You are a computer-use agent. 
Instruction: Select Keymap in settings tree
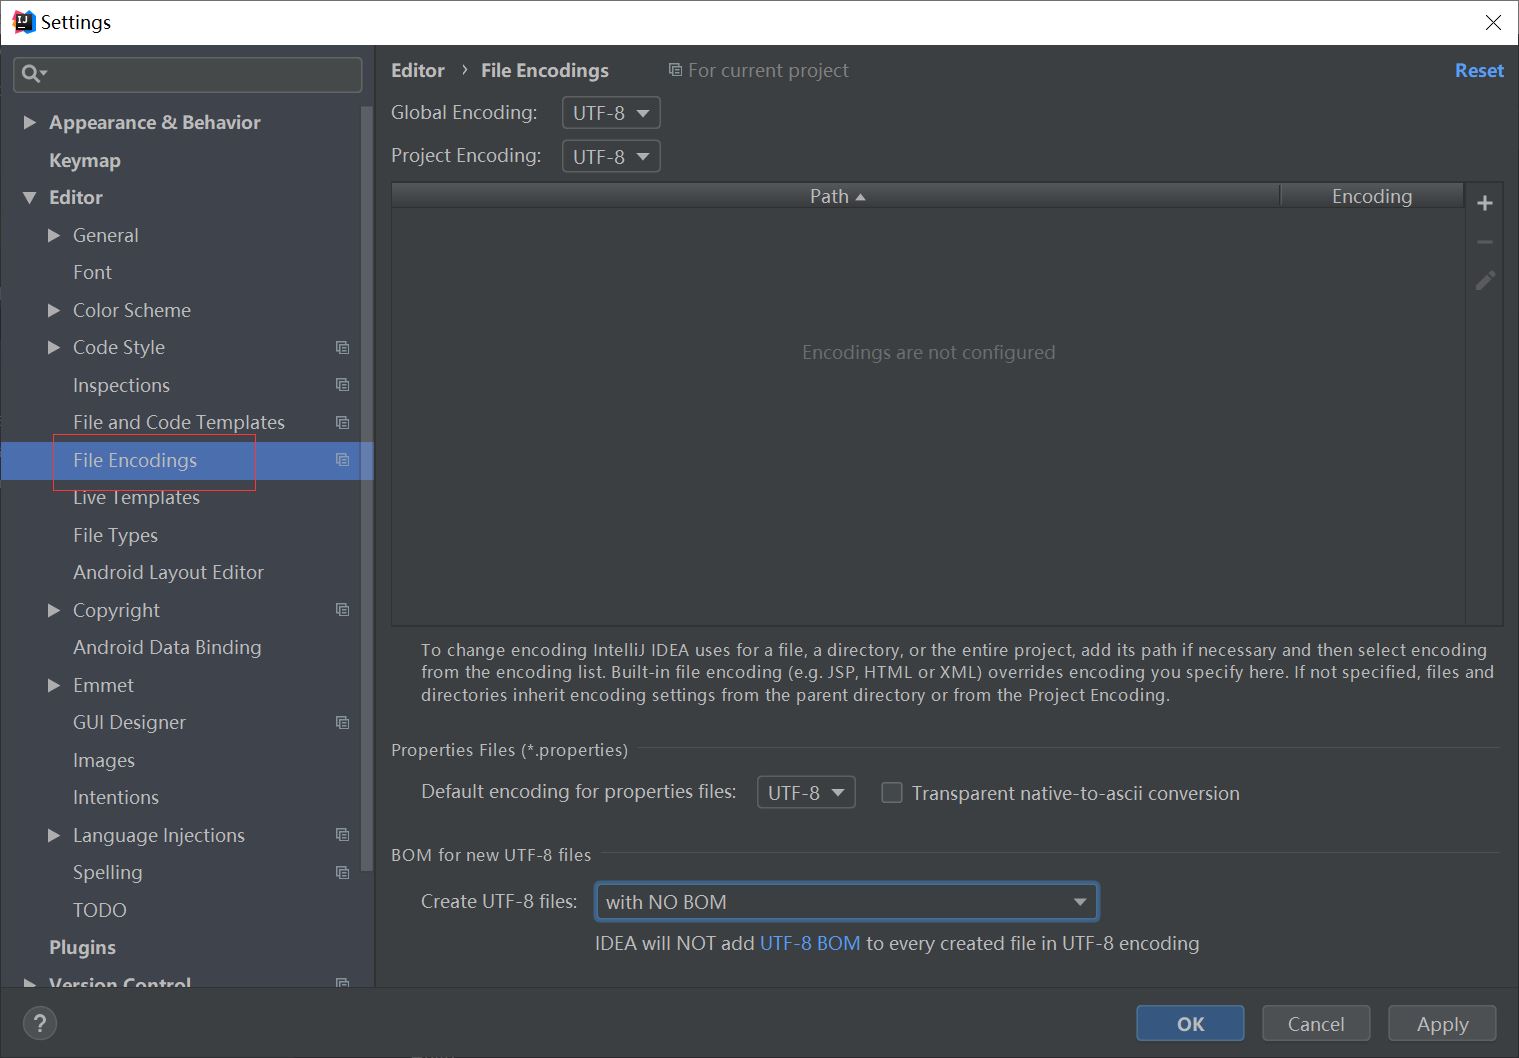point(84,160)
